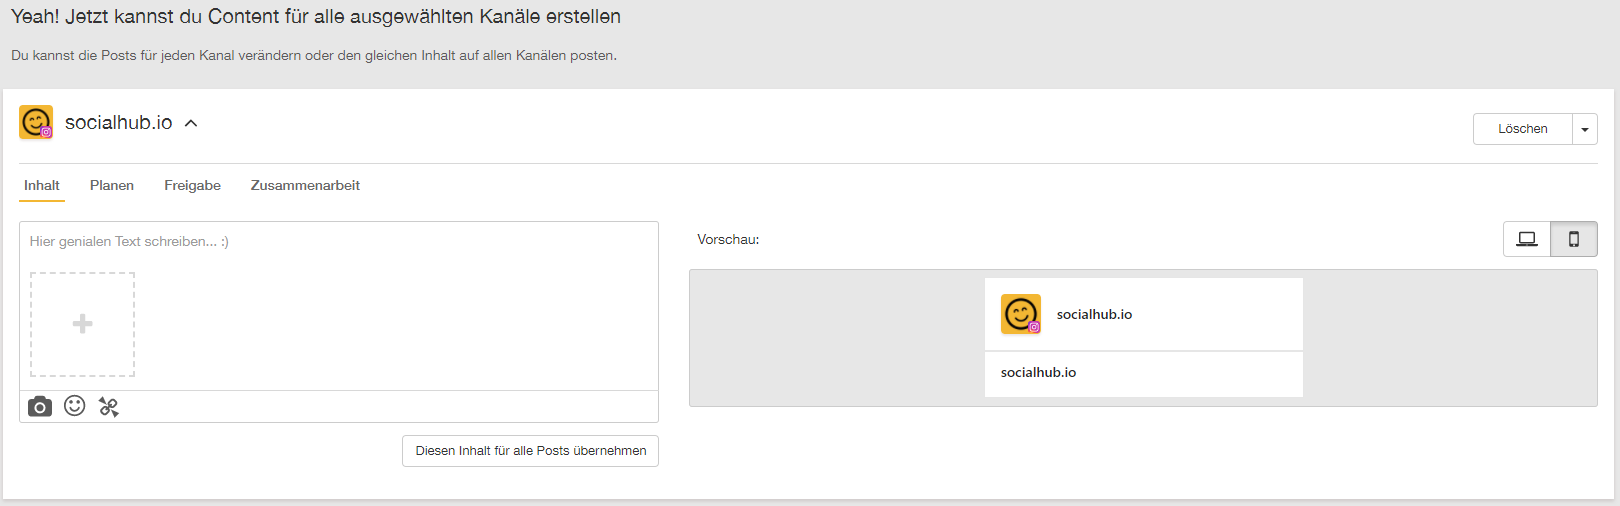
Task: Switch to the Planen tab
Action: (112, 186)
